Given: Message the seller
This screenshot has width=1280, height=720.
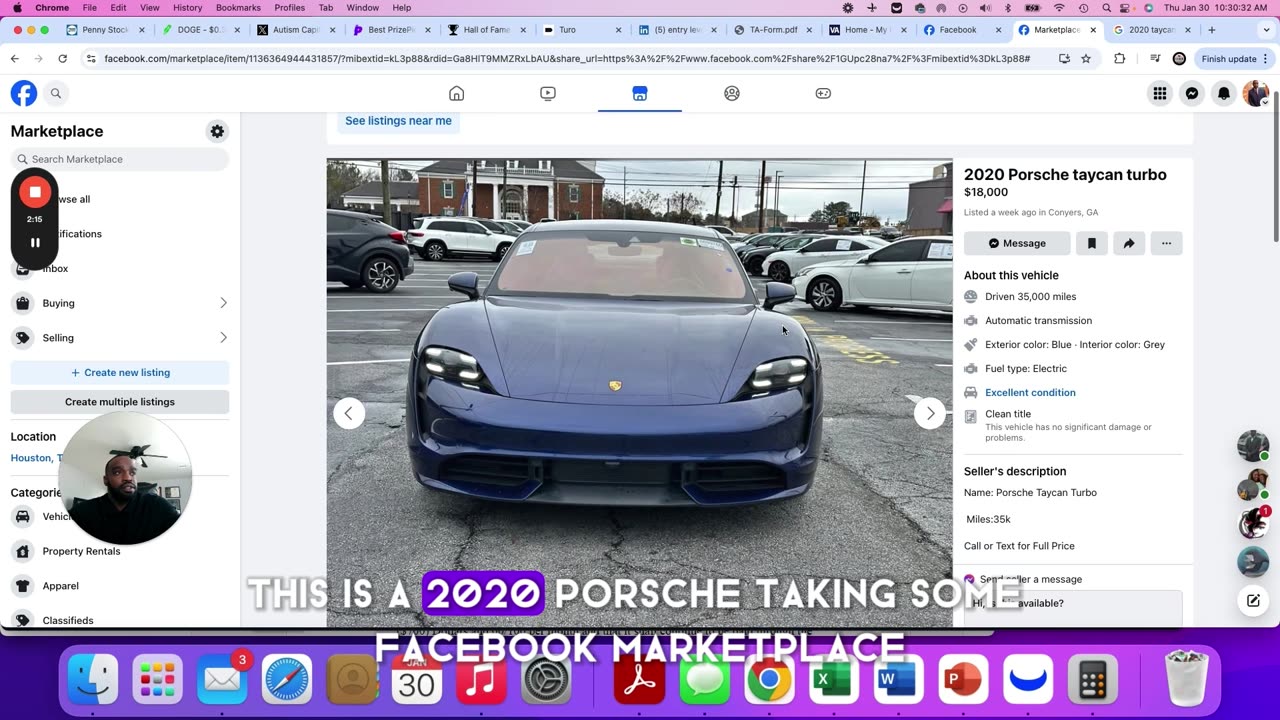Looking at the screenshot, I should (x=1017, y=243).
